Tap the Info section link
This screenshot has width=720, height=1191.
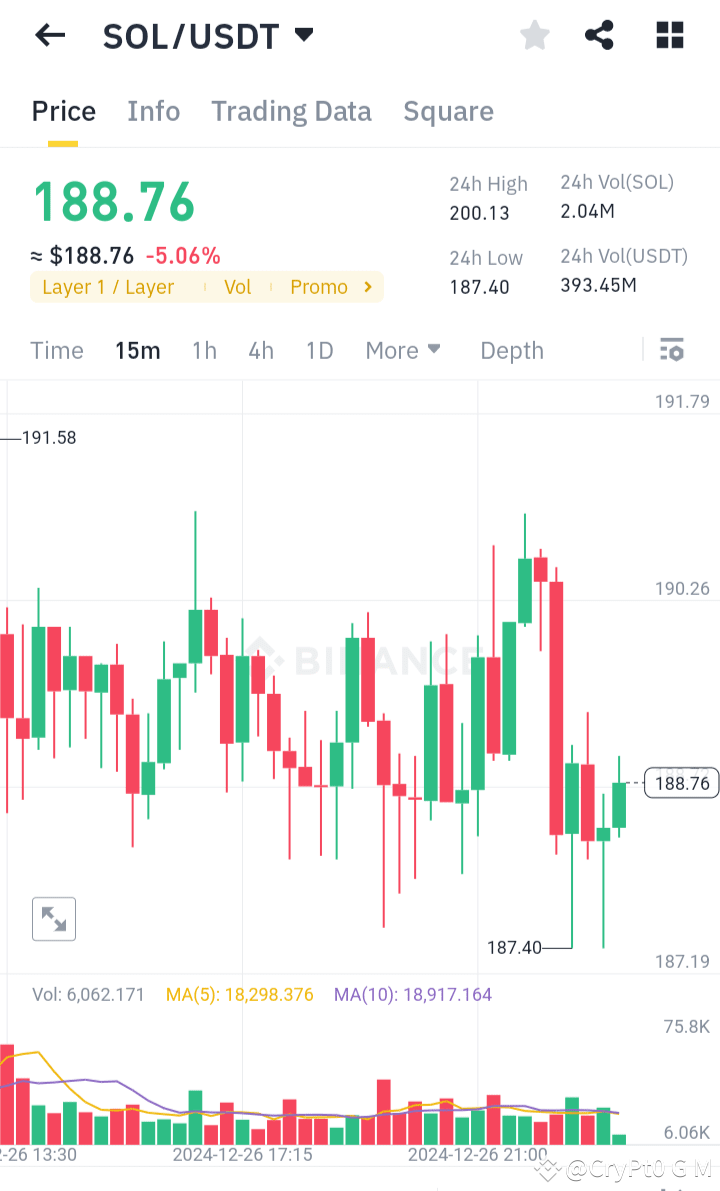(x=153, y=111)
